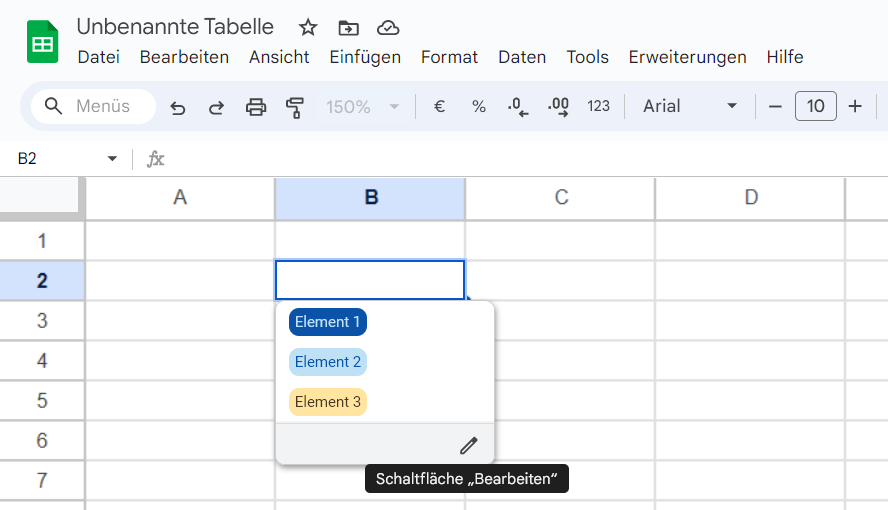Open the 150% zoom dropdown
This screenshot has height=510, width=888.
(362, 106)
